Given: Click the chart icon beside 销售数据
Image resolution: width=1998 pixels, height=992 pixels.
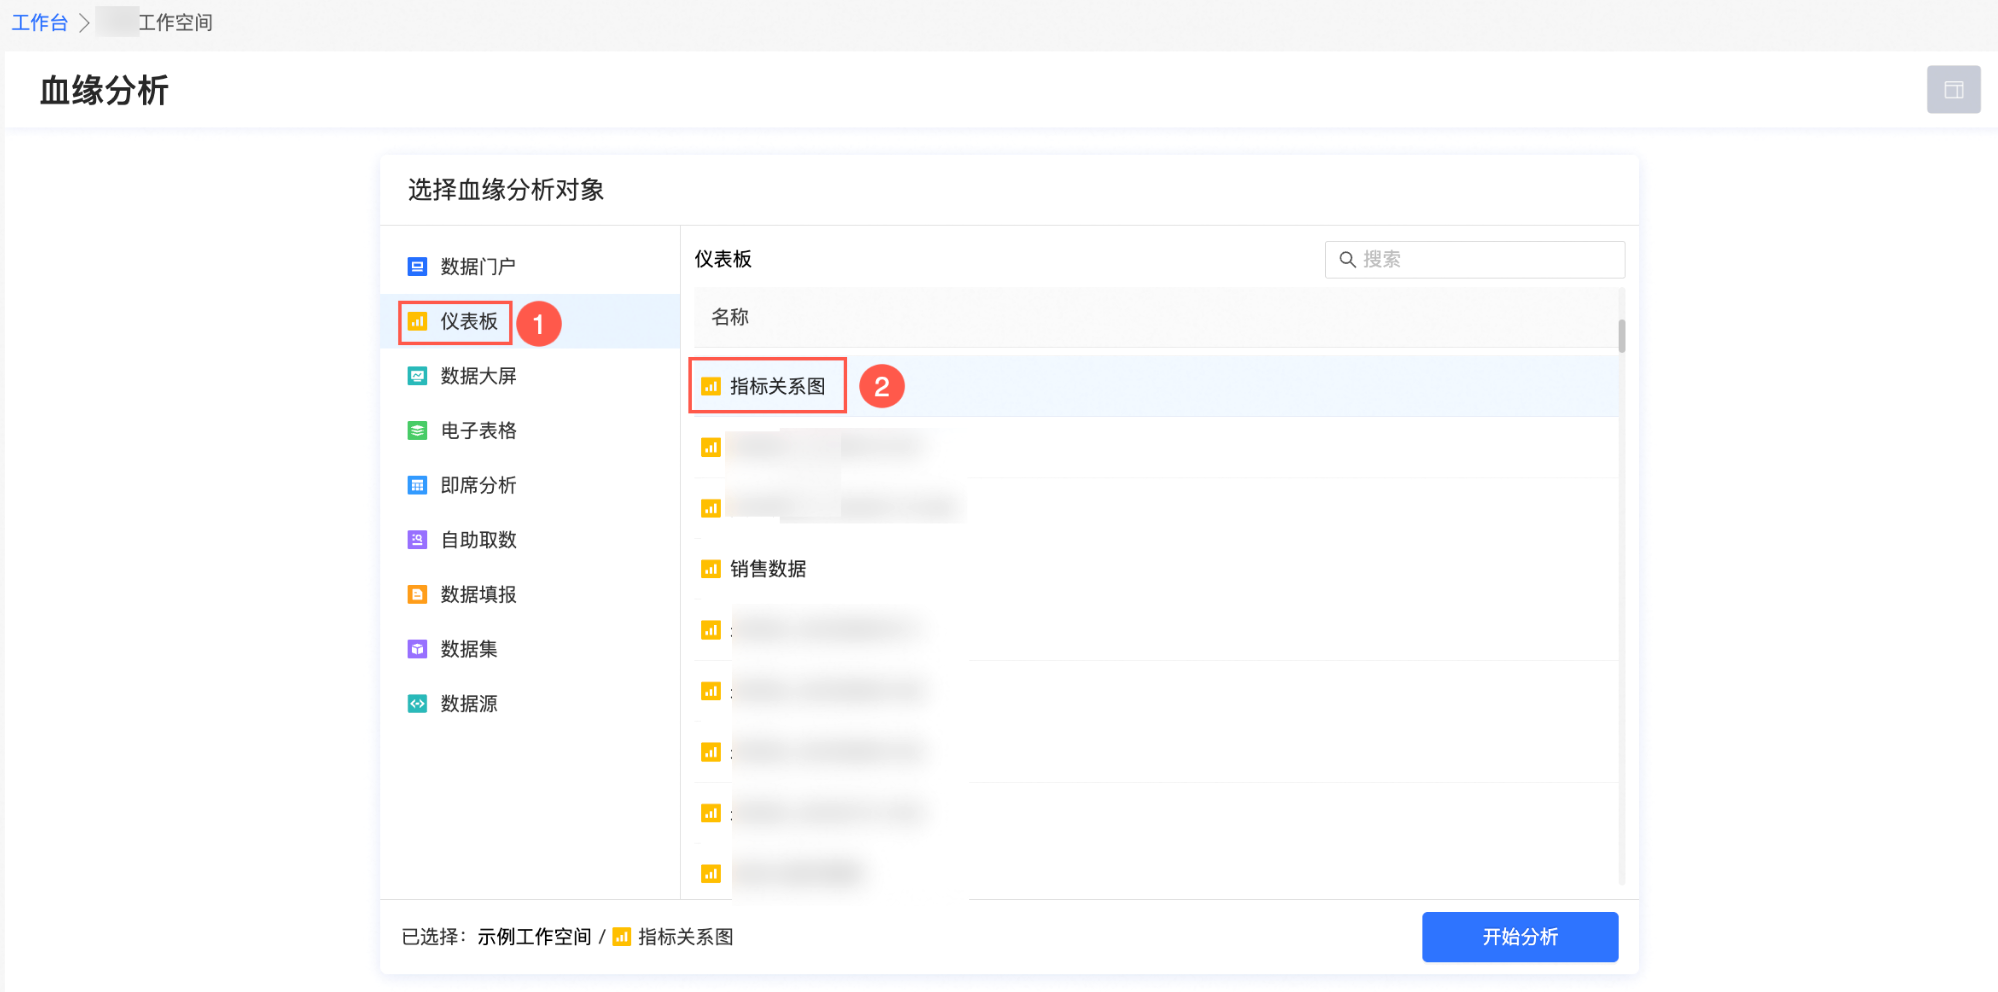Looking at the screenshot, I should pos(710,569).
